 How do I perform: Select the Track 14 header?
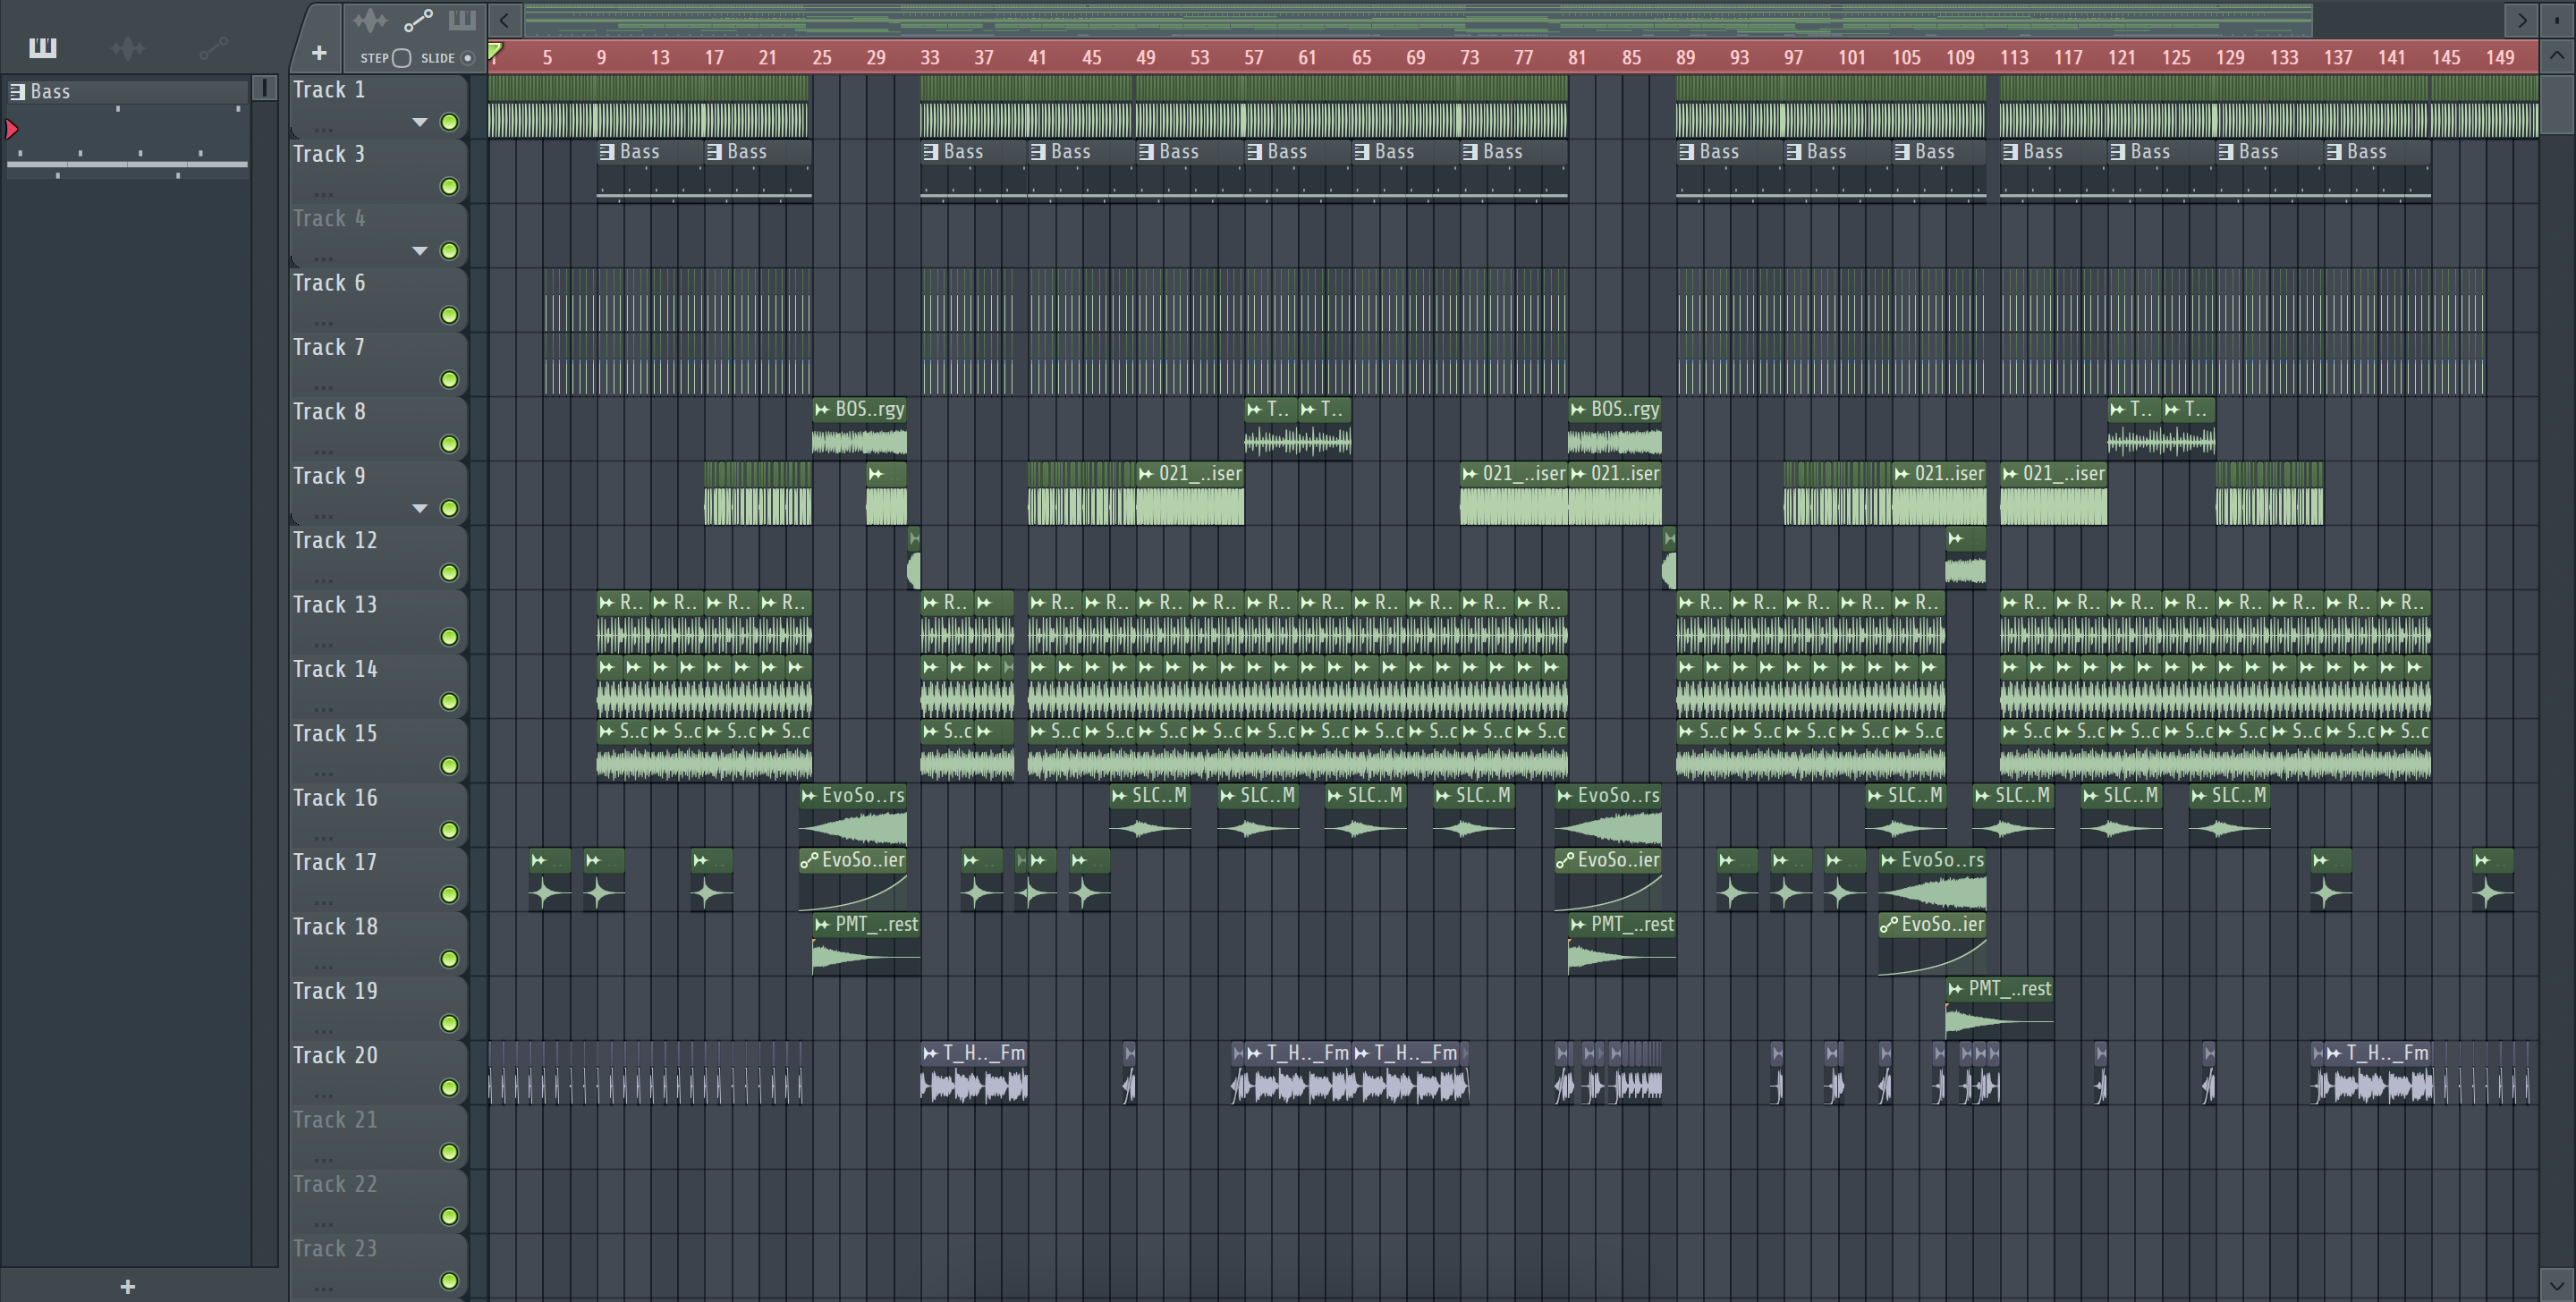tap(378, 686)
